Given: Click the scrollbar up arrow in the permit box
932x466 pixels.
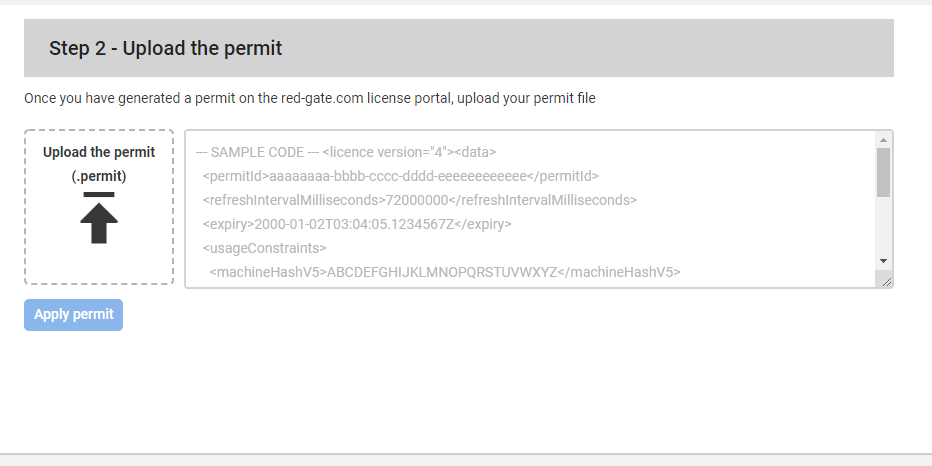Looking at the screenshot, I should tap(883, 140).
